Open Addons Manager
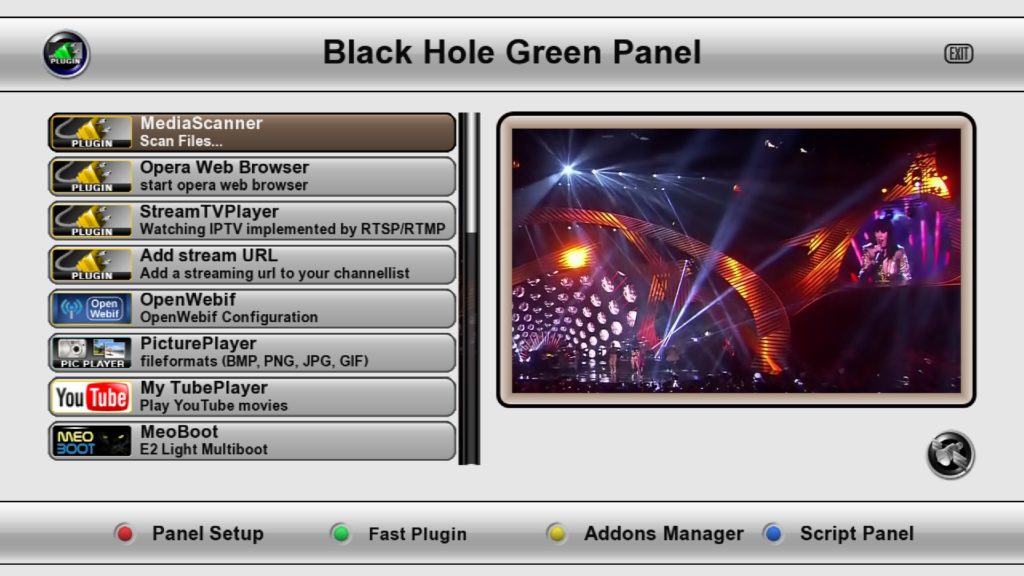The height and width of the screenshot is (576, 1024). click(664, 534)
